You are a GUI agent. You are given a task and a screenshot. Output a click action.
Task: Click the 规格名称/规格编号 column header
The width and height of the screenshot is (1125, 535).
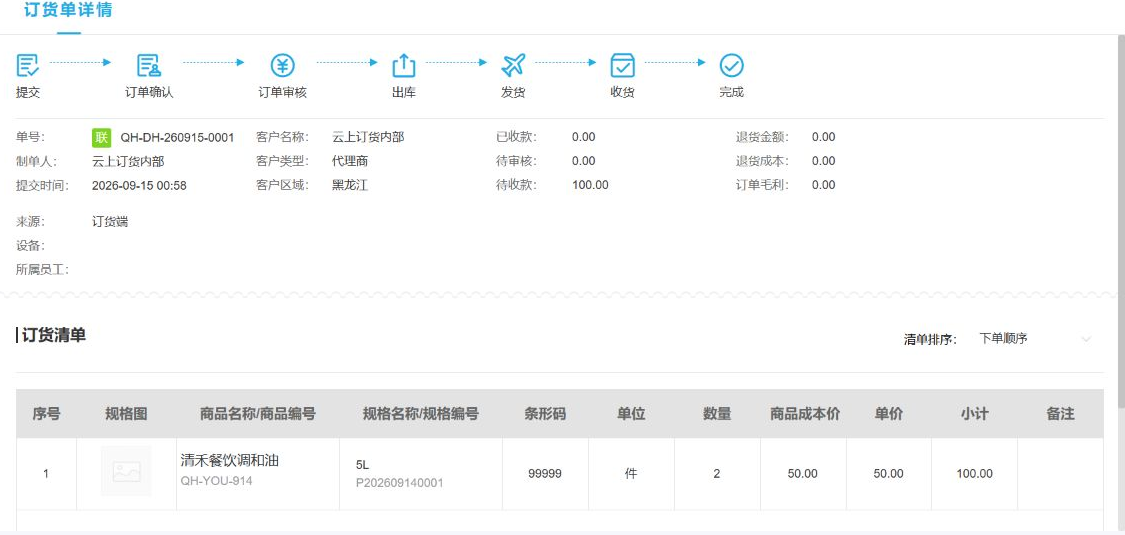pyautogui.click(x=420, y=414)
